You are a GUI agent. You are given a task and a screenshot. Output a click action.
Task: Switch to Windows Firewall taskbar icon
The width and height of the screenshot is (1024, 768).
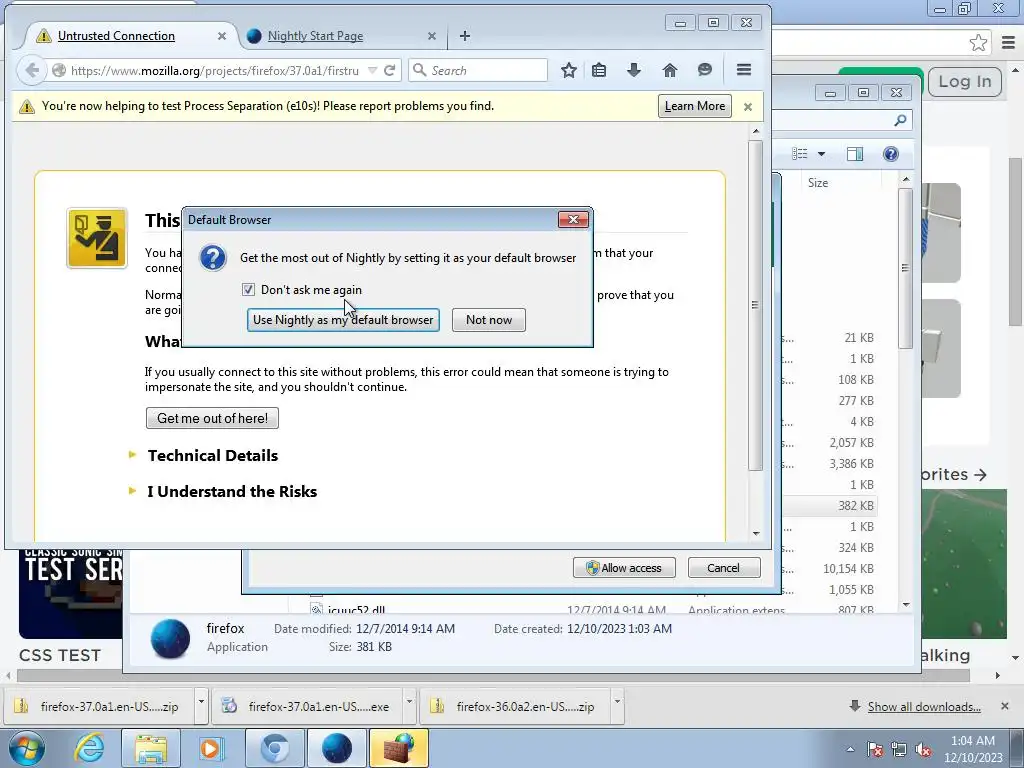(x=398, y=748)
